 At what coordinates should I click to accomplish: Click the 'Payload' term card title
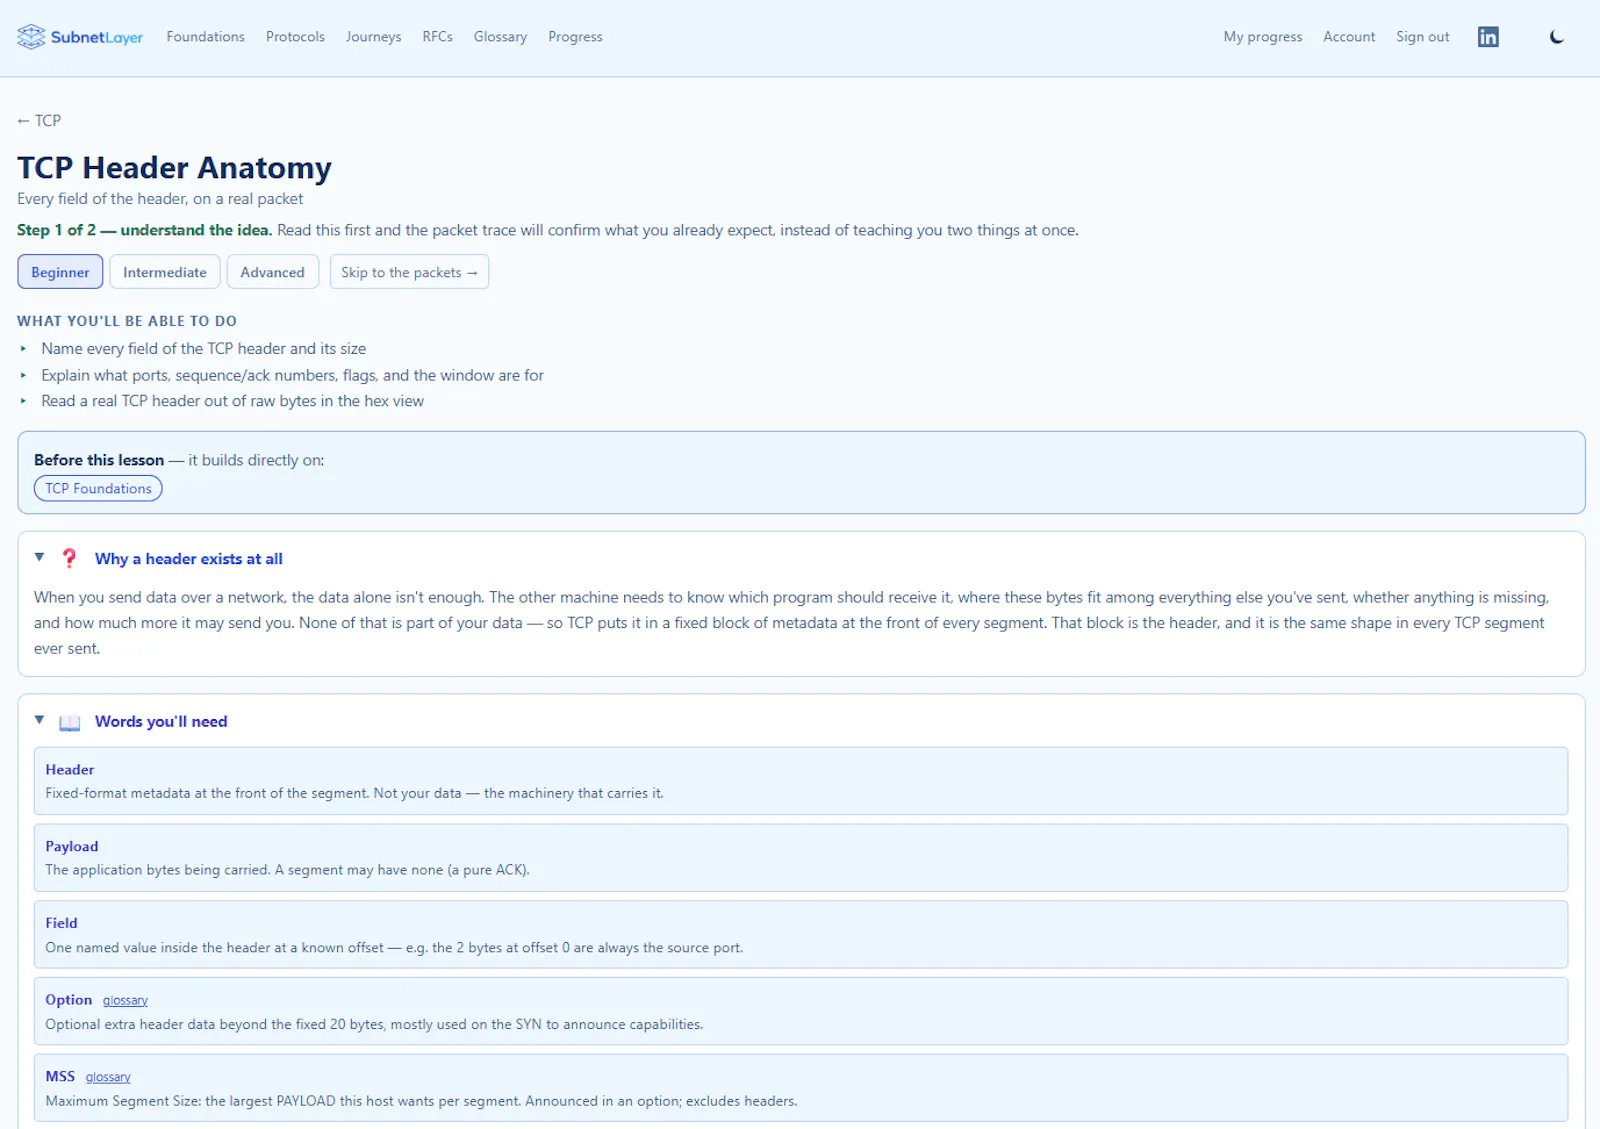72,847
